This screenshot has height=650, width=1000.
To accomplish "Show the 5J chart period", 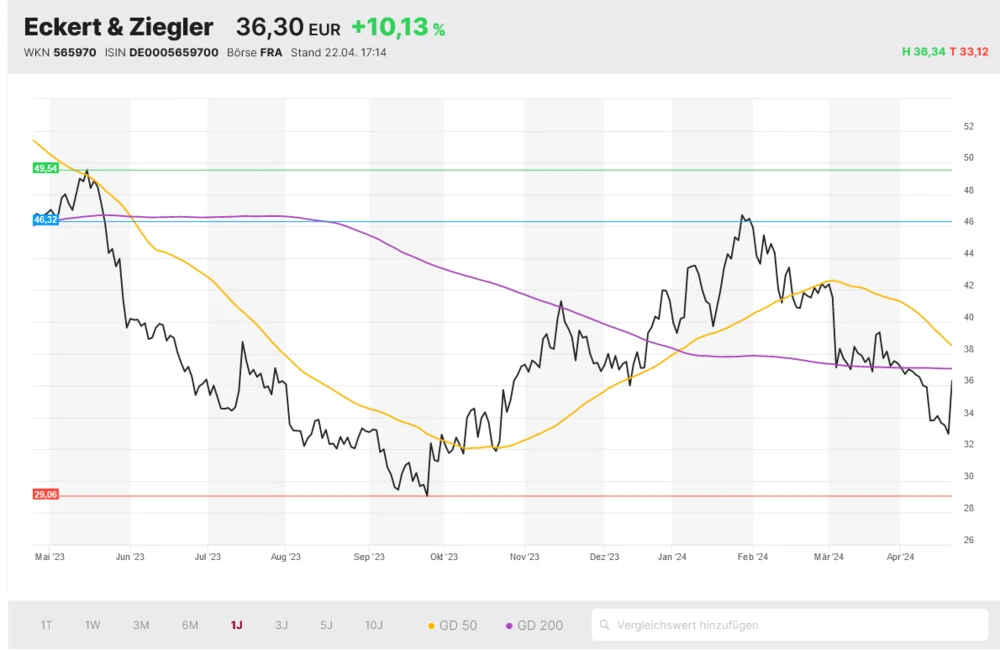I will pos(326,625).
